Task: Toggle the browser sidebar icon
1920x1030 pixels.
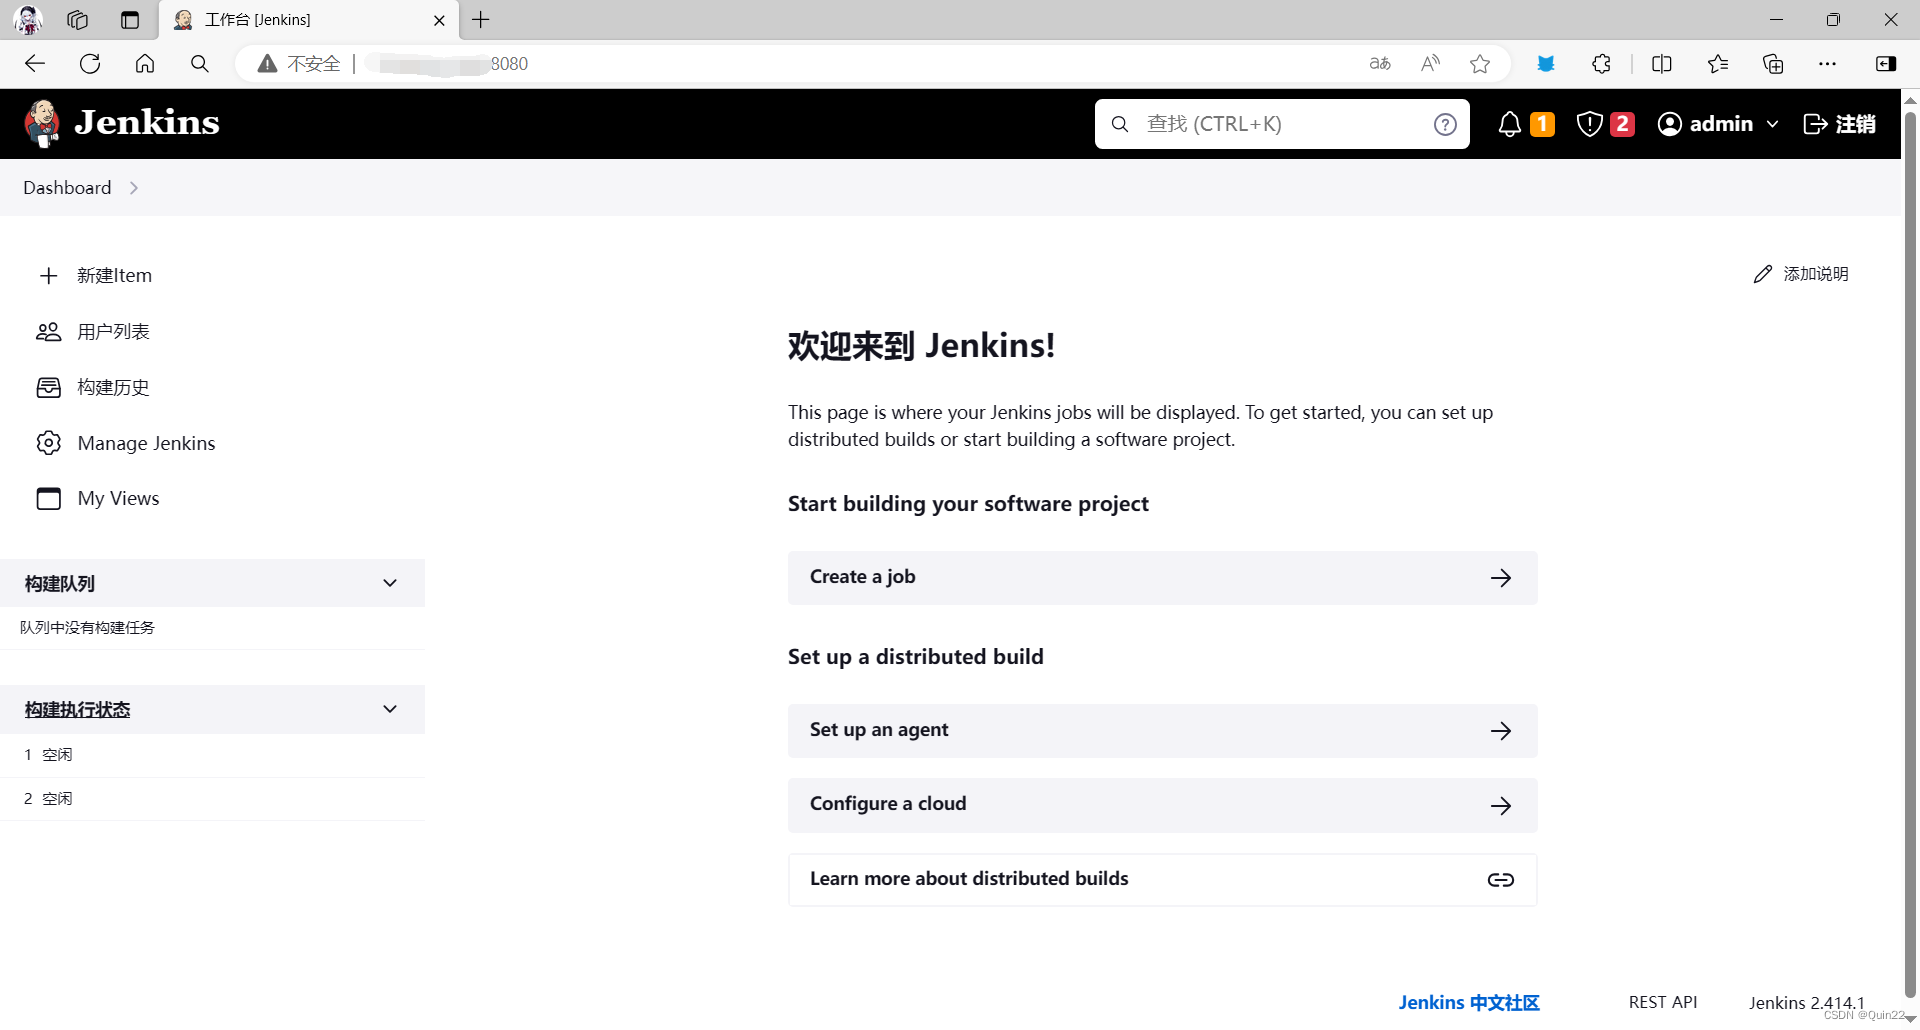Action: pos(1886,64)
